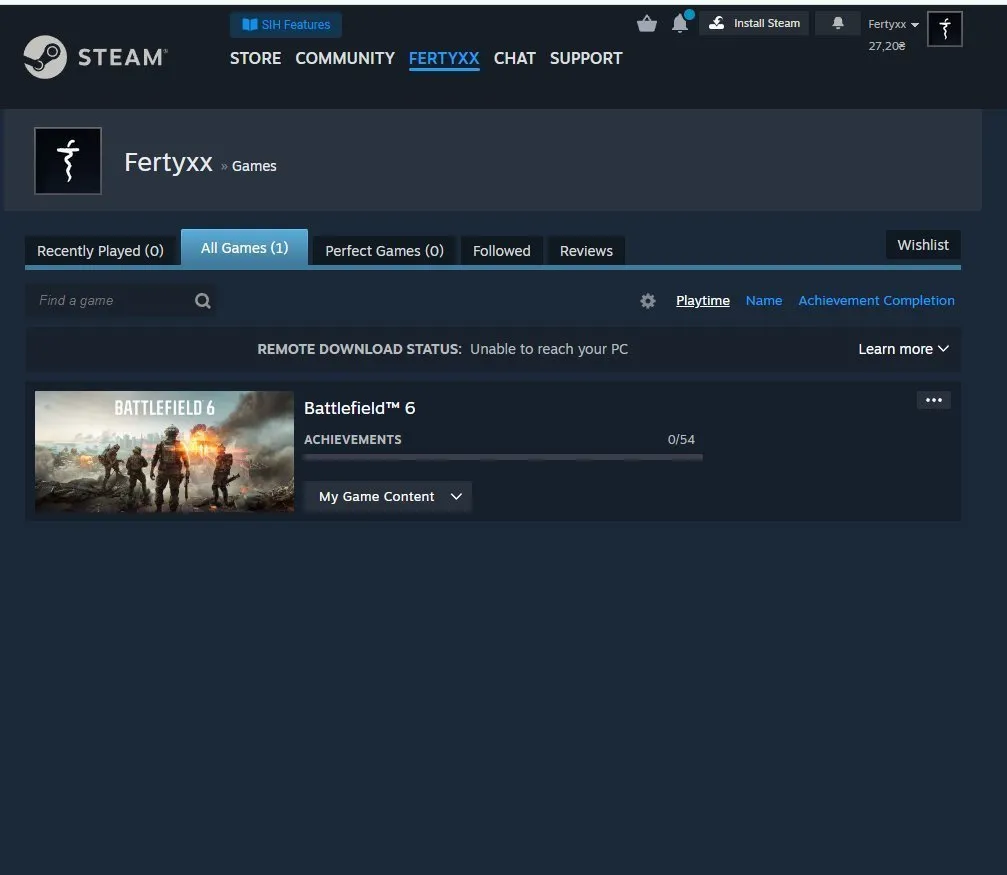Switch to the Recently Played tab
The height and width of the screenshot is (875, 1007).
click(x=100, y=251)
